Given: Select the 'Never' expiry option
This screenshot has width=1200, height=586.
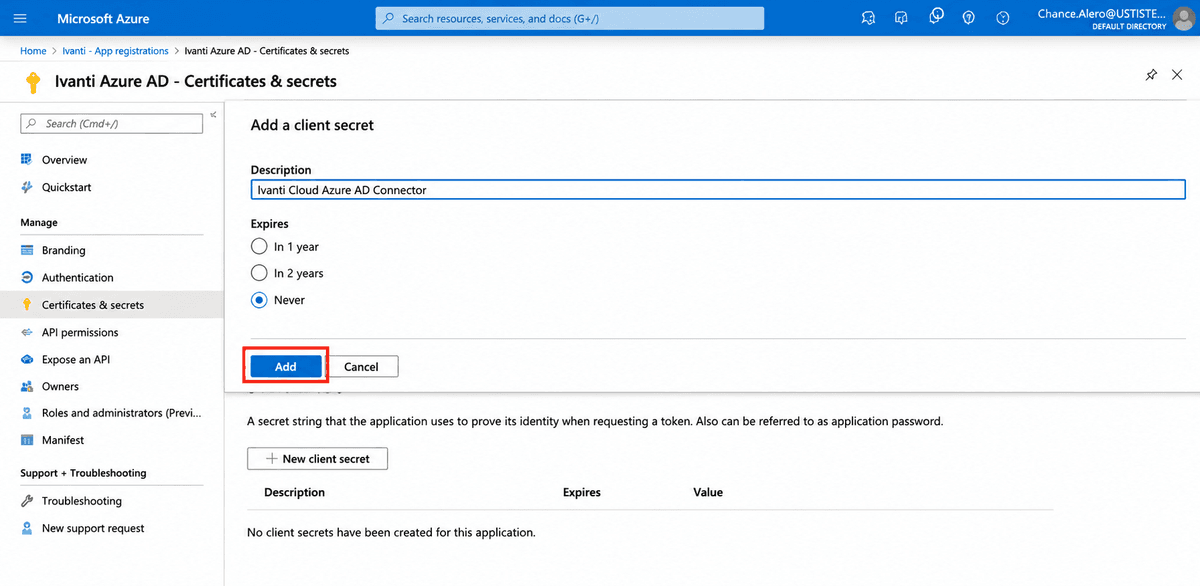Looking at the screenshot, I should coord(259,300).
